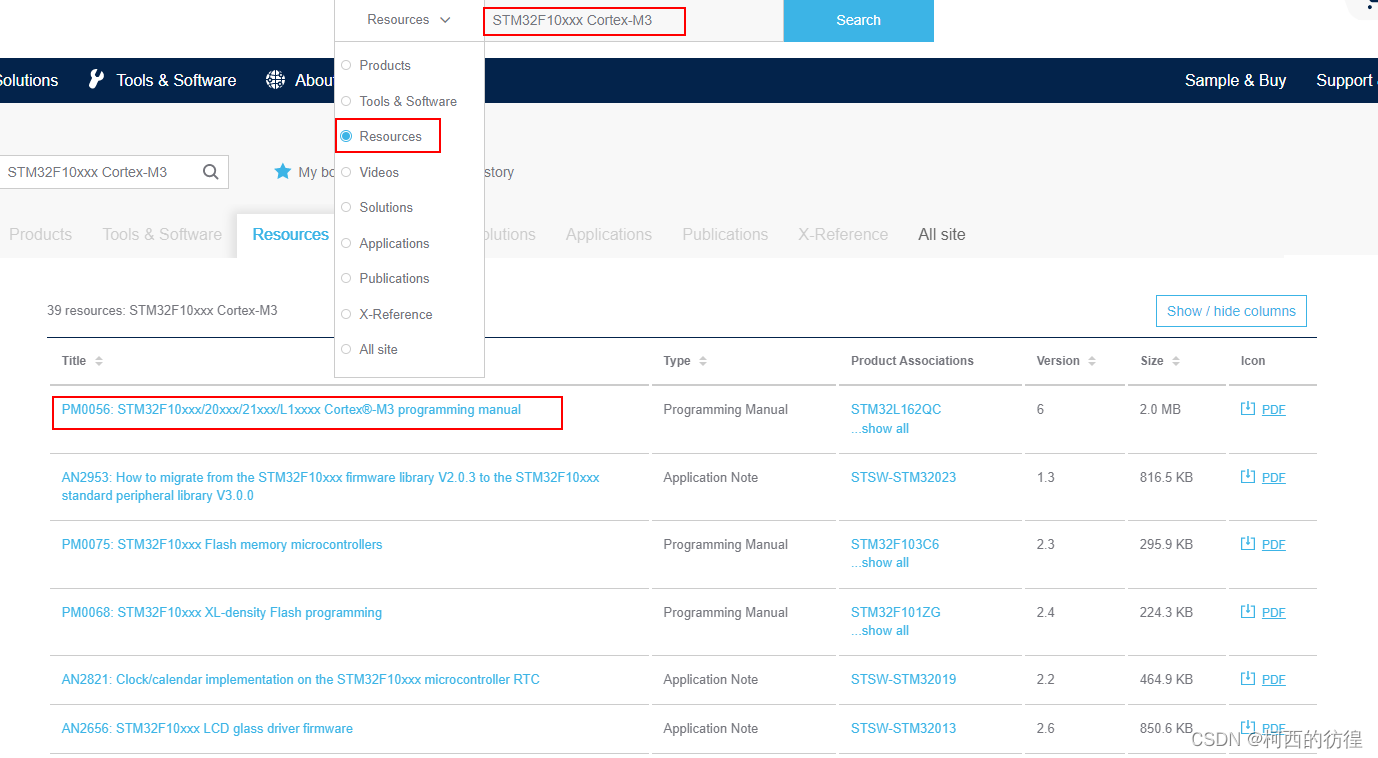Open the STSW-STM32023 product link

click(903, 477)
